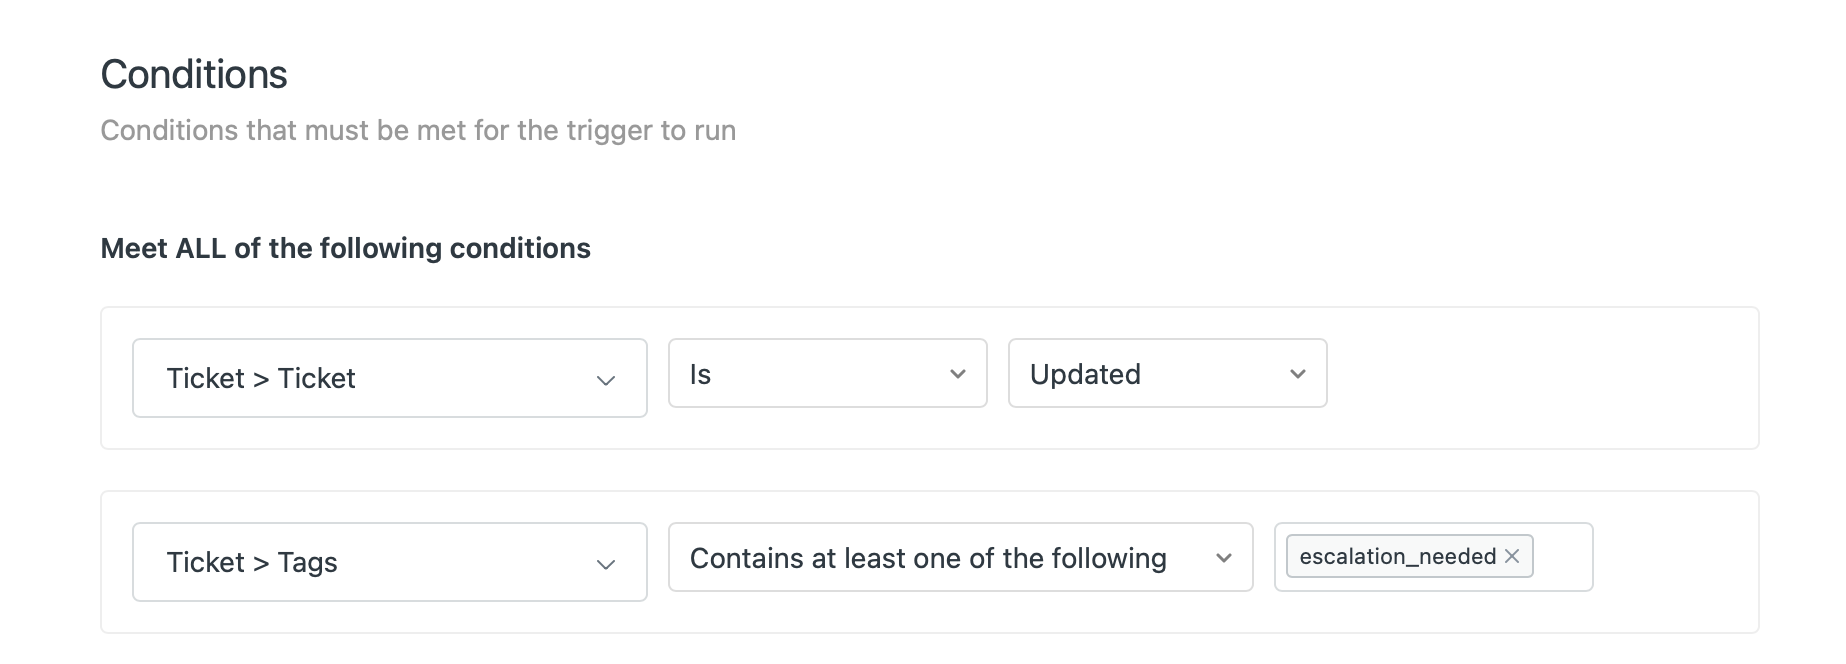Focus the tag input area after escalation_needed
This screenshot has width=1846, height=664.
(x=1561, y=557)
